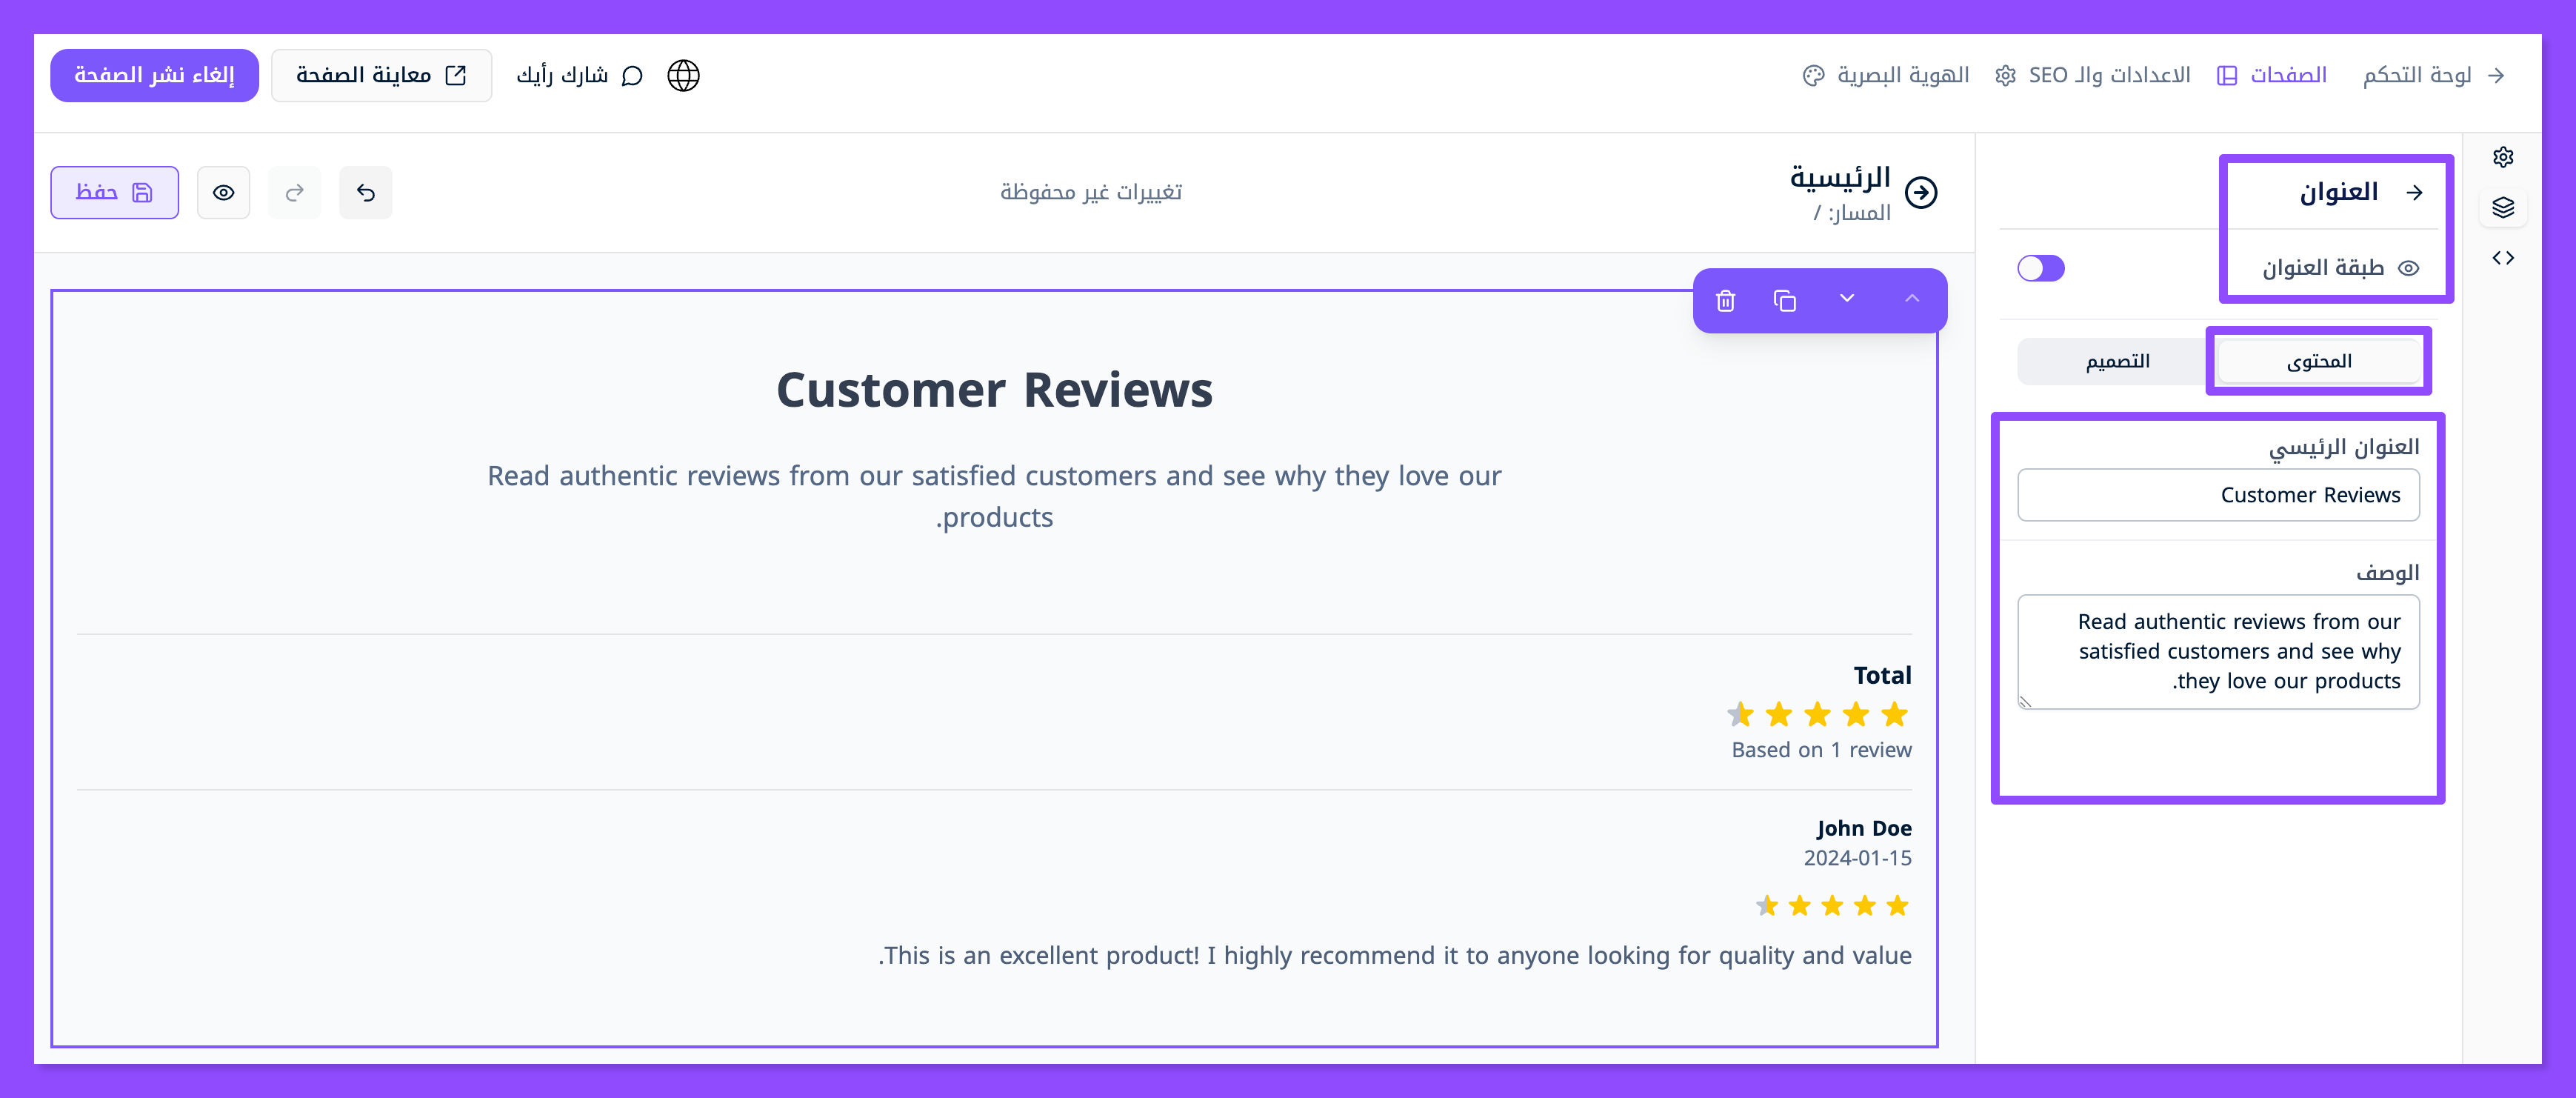
Task: Click the إلغاء نشر الصفحة button
Action: [155, 76]
